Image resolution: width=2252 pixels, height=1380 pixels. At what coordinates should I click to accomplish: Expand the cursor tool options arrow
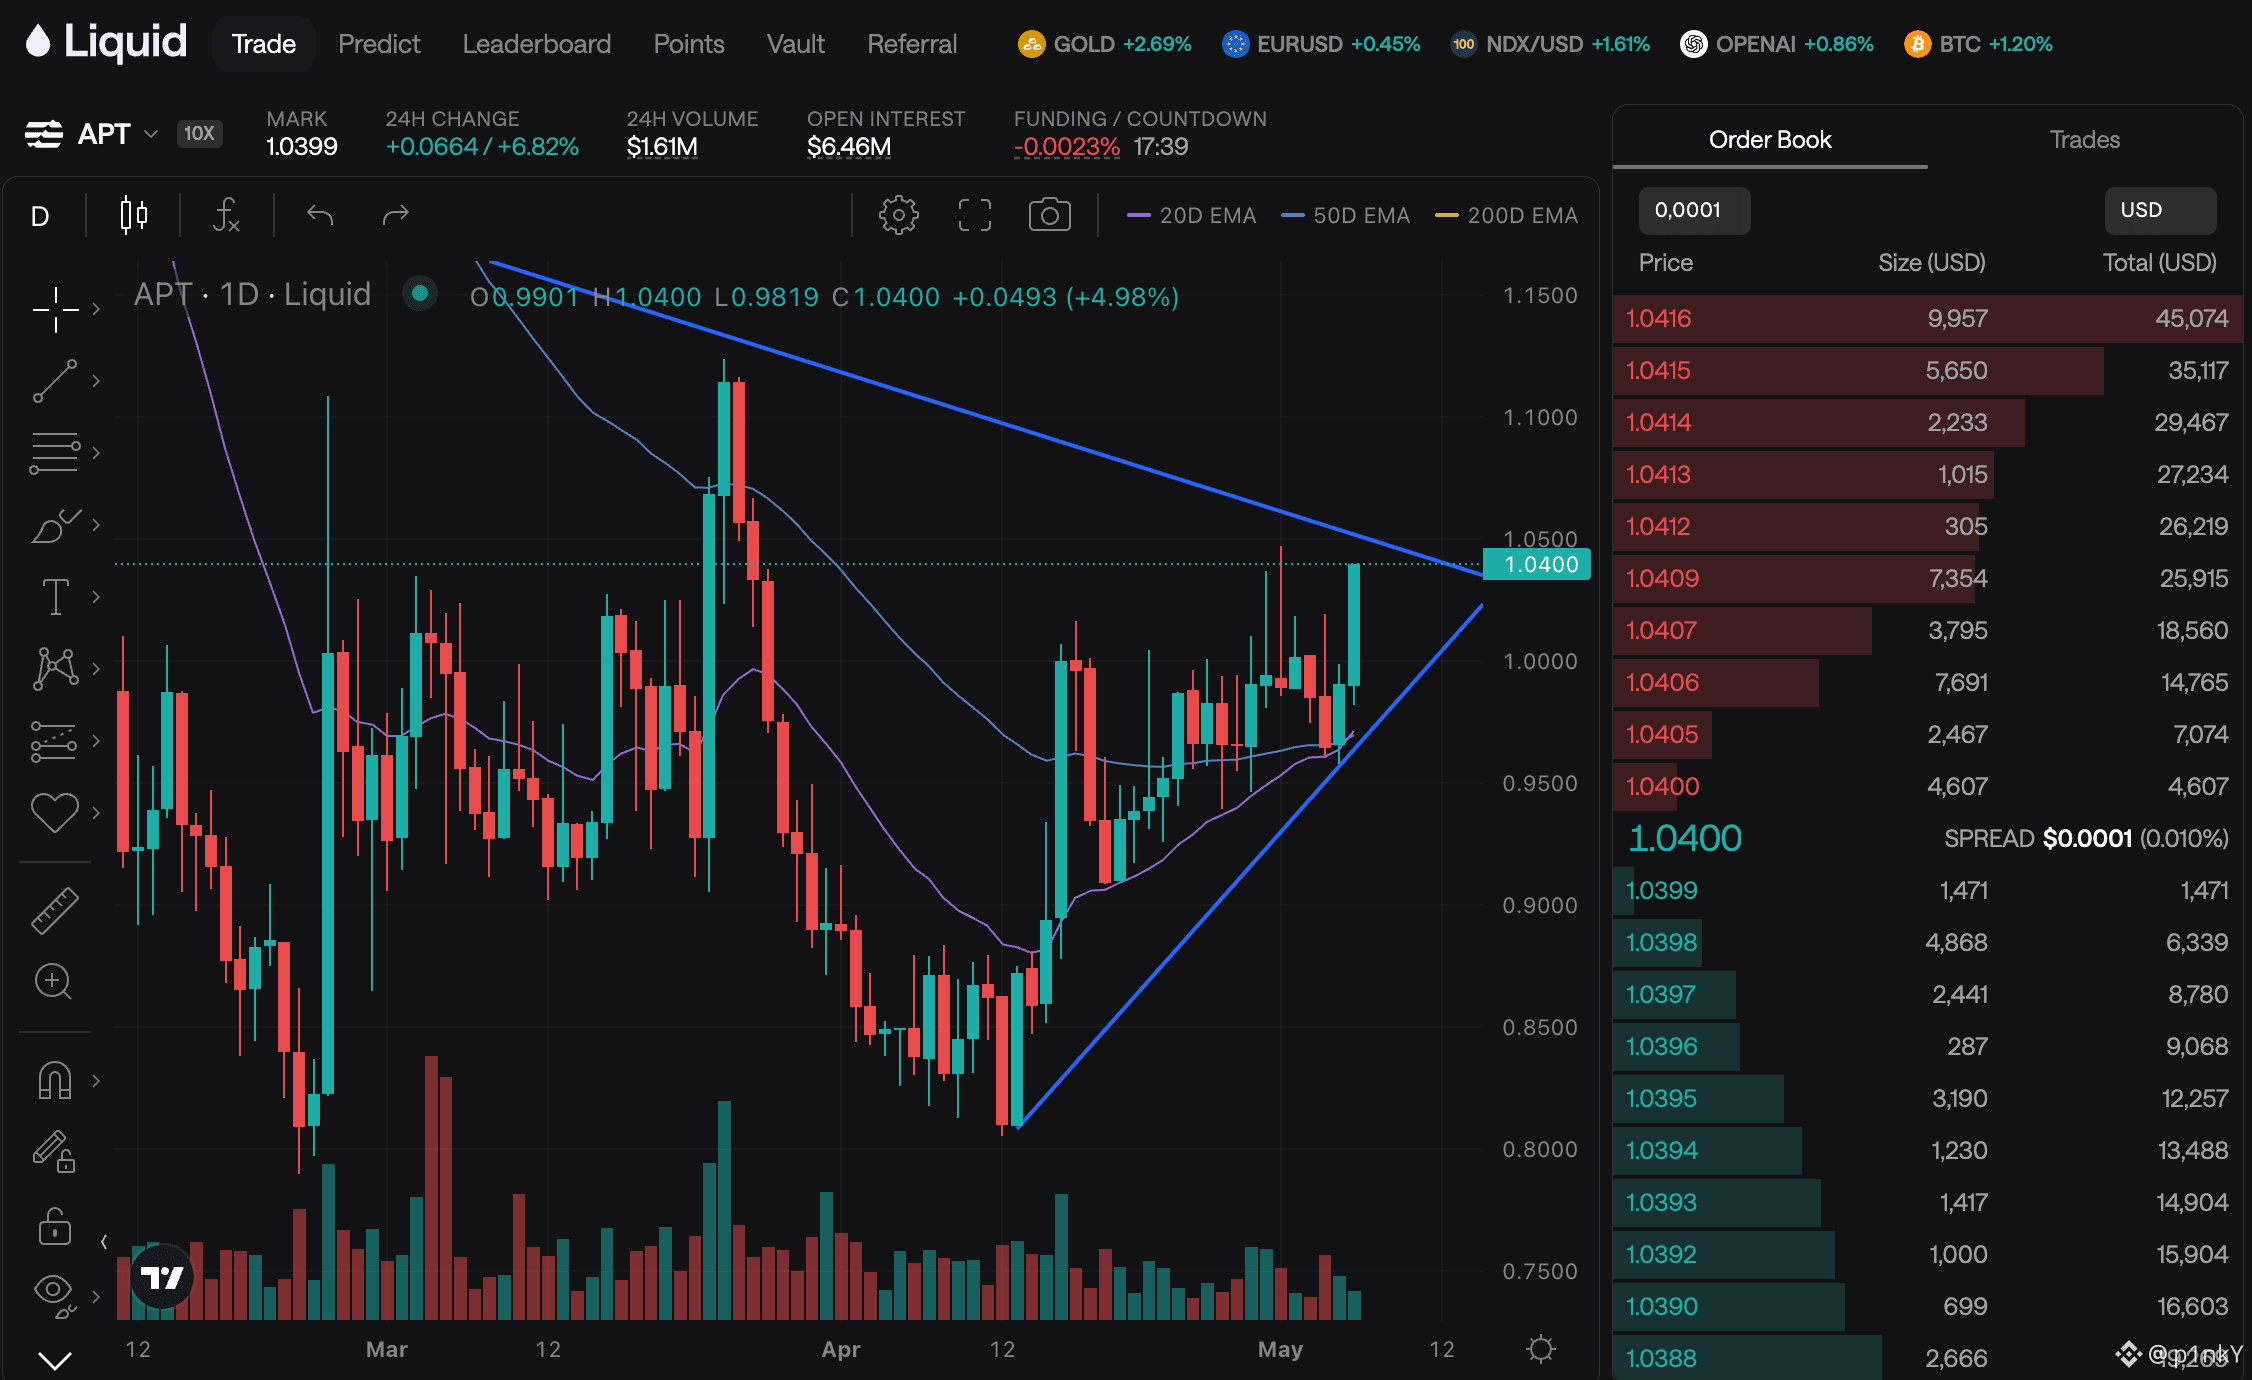(96, 309)
